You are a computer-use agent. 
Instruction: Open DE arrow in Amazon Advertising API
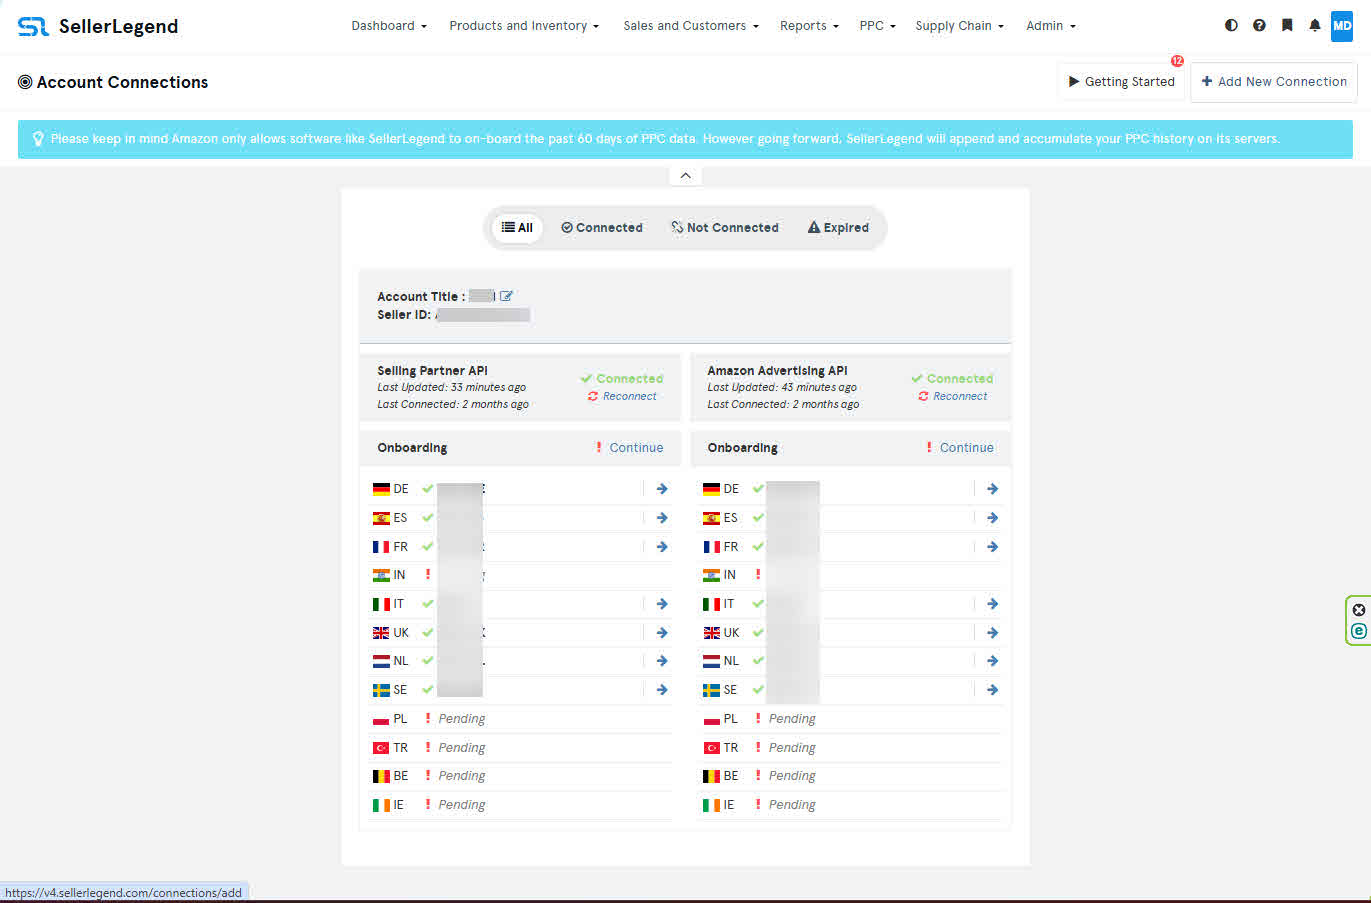992,489
